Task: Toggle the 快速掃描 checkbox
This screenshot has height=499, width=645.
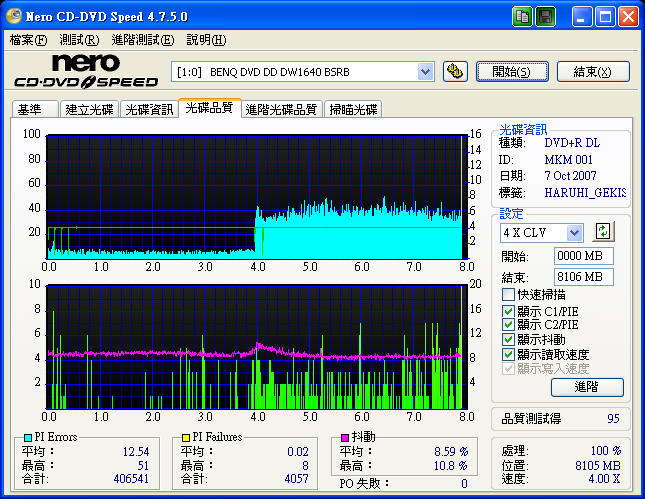Action: tap(508, 295)
